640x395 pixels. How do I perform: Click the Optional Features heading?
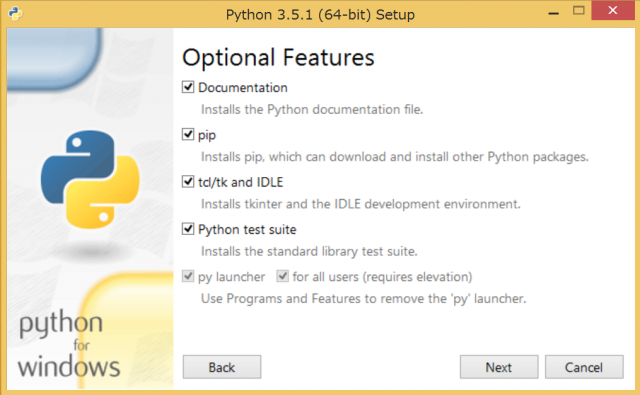[278, 57]
